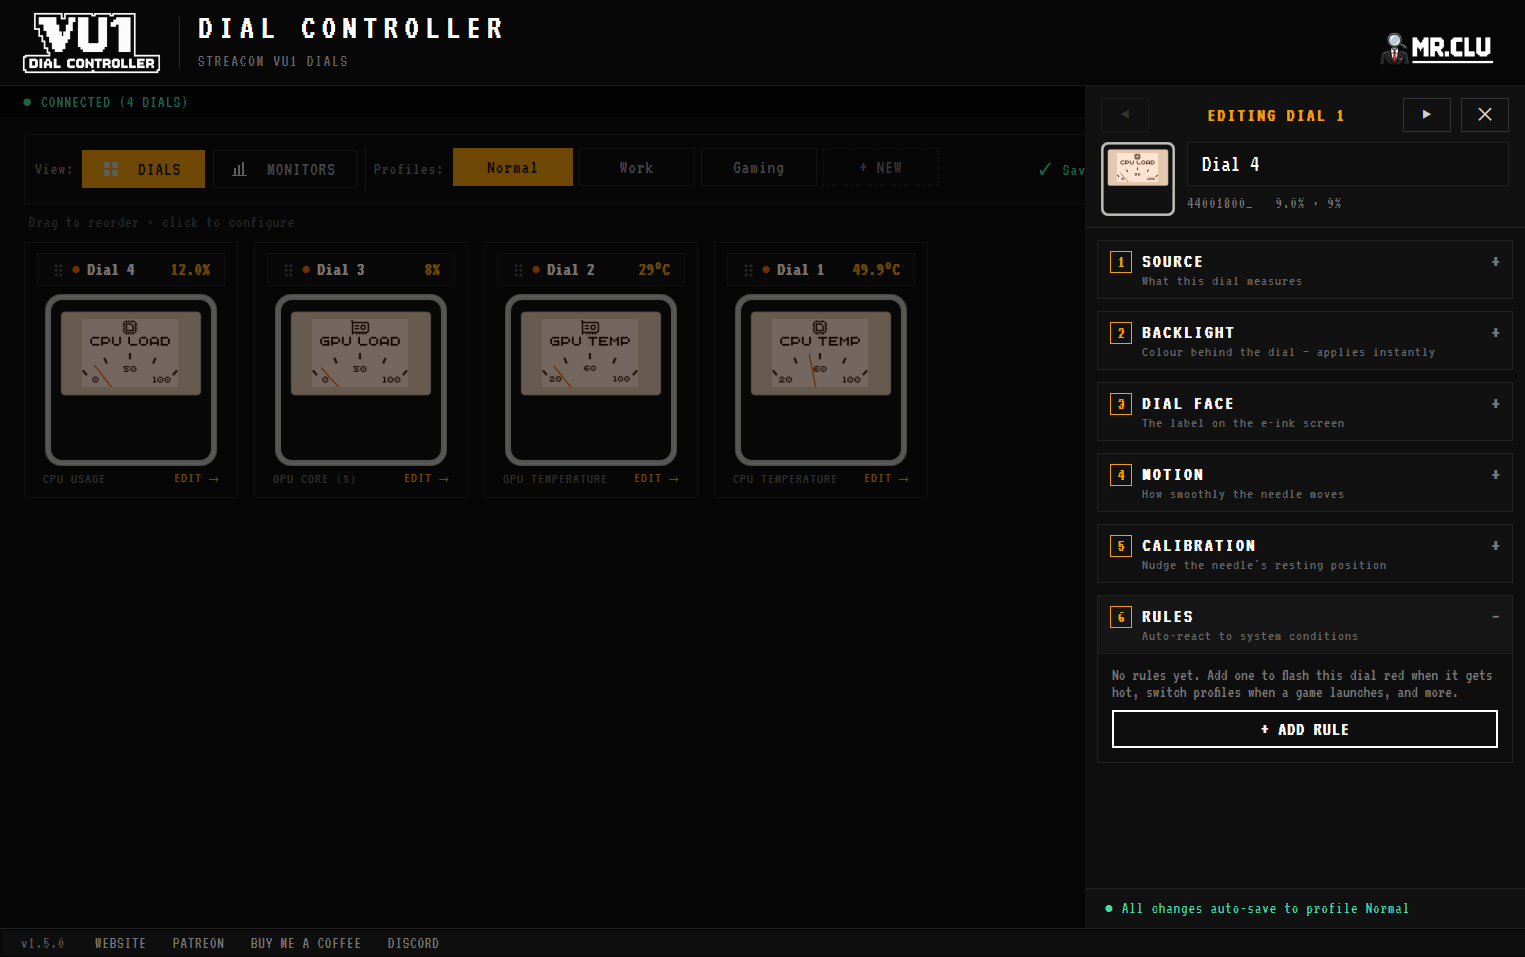The width and height of the screenshot is (1525, 957).
Task: Click drag handle on Dial 2 card
Action: pyautogui.click(x=518, y=270)
